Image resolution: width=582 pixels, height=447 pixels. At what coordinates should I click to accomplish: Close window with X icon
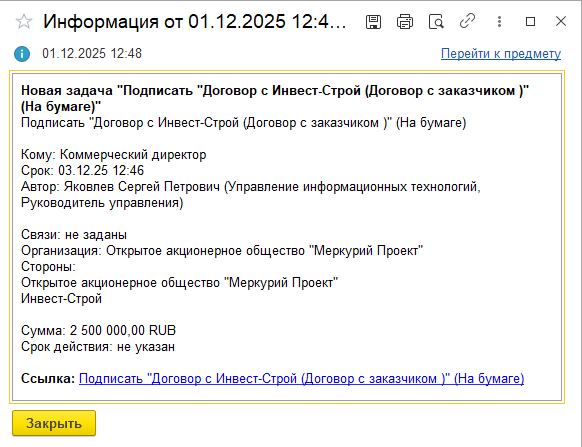[561, 21]
